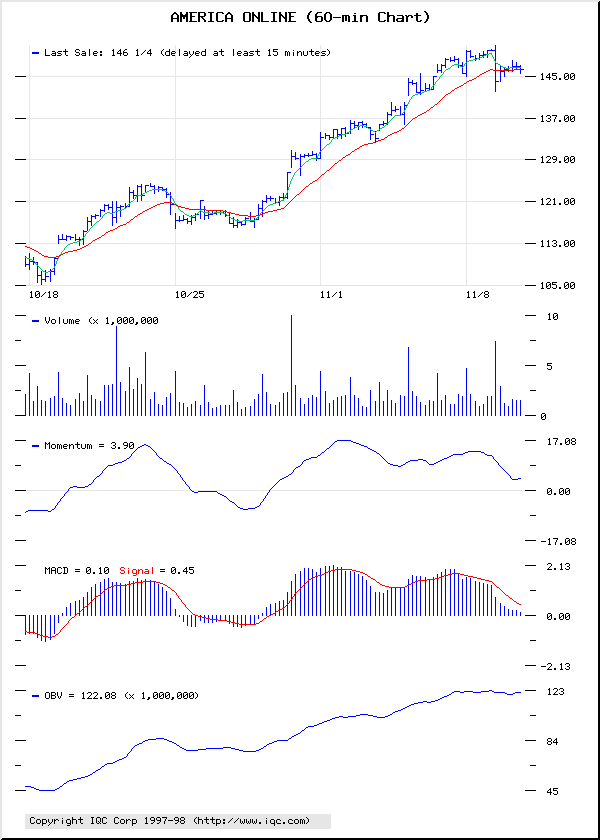The width and height of the screenshot is (600, 840).
Task: Click the momentum axis value -17.08
Action: pyautogui.click(x=557, y=542)
